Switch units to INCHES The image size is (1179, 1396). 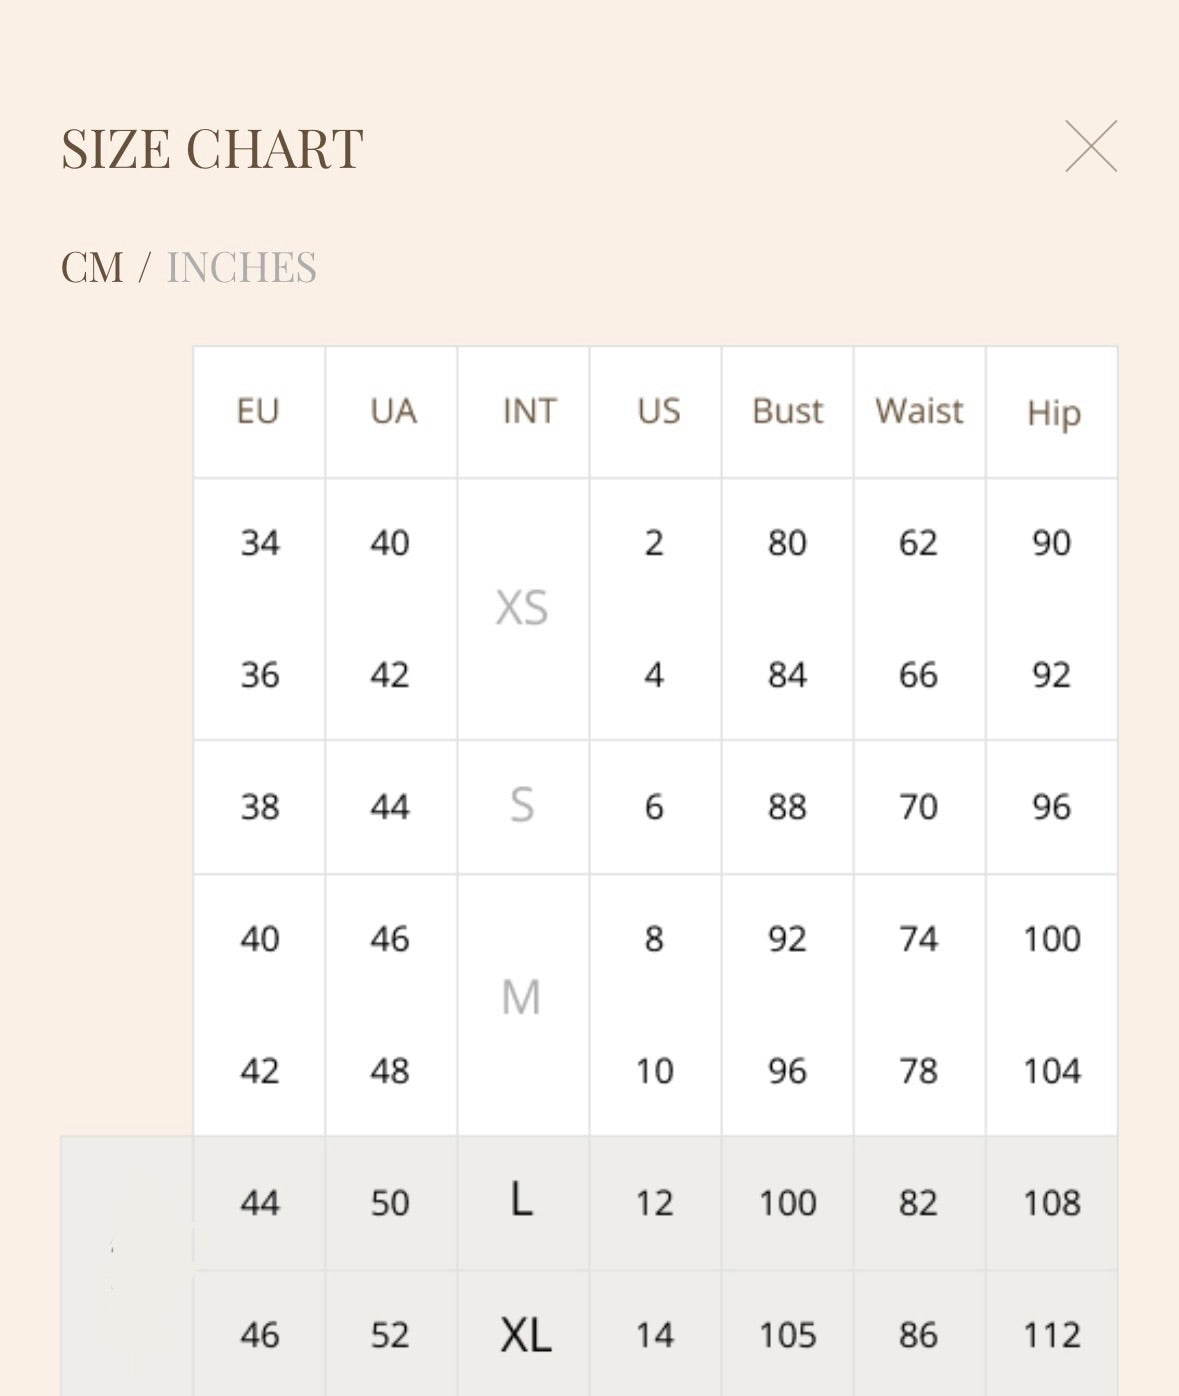(x=241, y=268)
